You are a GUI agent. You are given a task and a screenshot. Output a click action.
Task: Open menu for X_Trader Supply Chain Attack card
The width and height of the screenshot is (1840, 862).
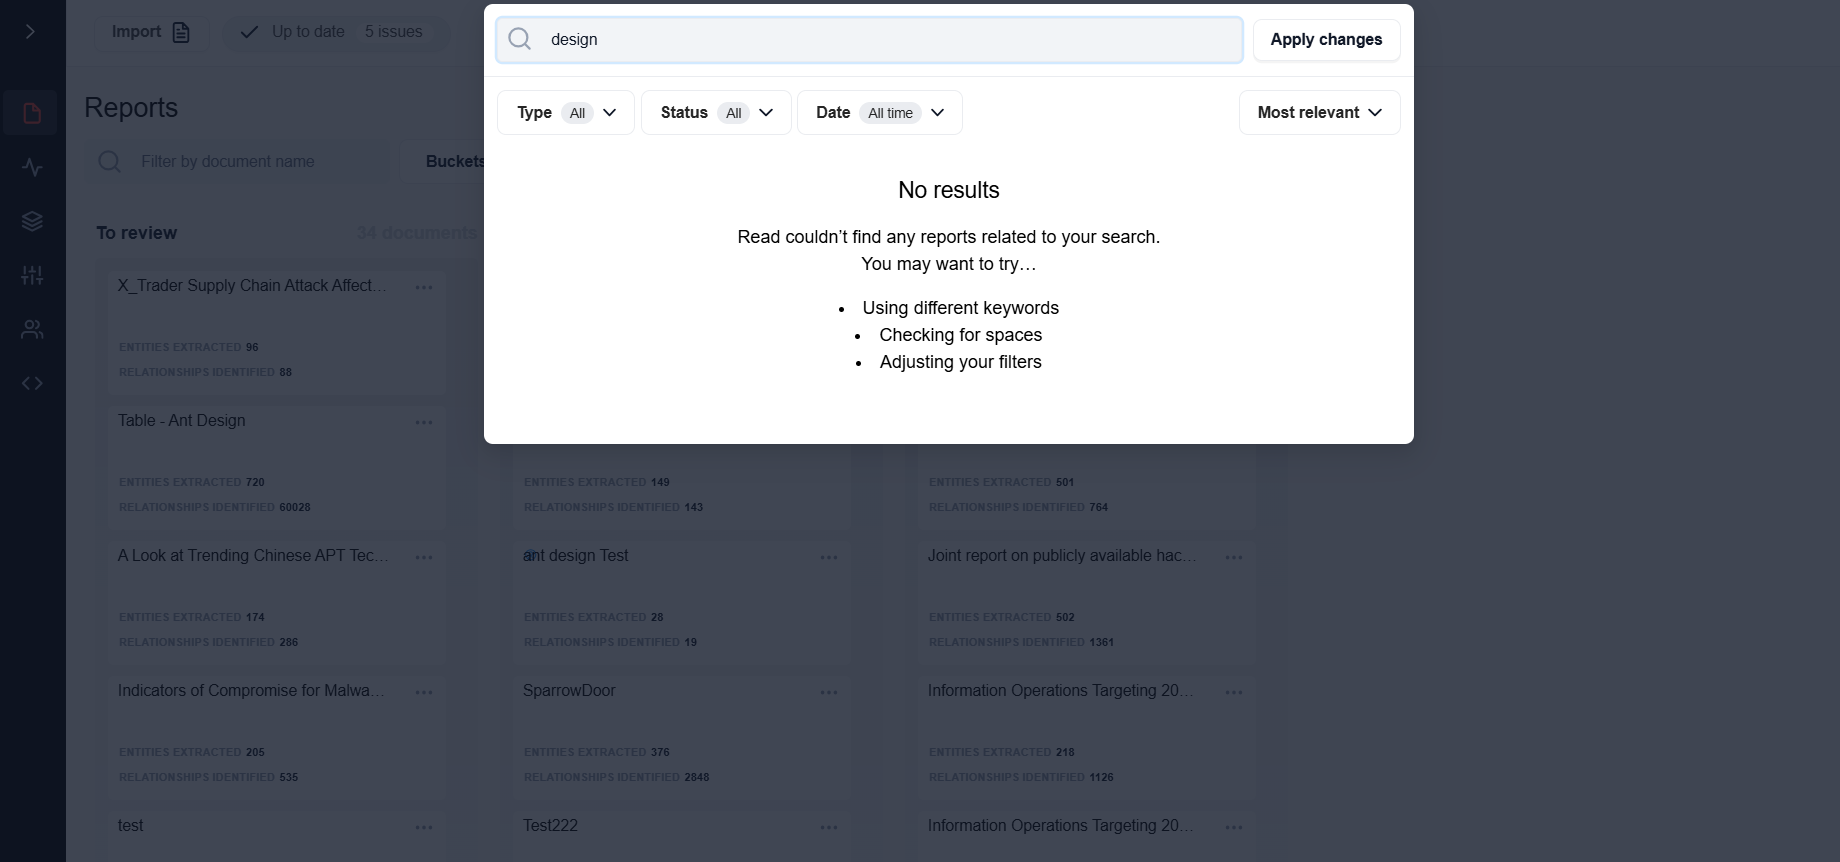click(424, 287)
